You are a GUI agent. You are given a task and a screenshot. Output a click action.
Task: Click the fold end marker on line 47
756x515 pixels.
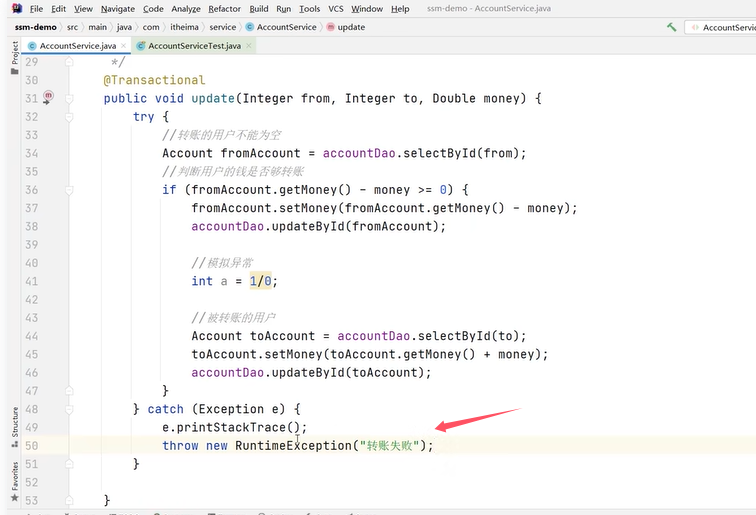pos(69,391)
